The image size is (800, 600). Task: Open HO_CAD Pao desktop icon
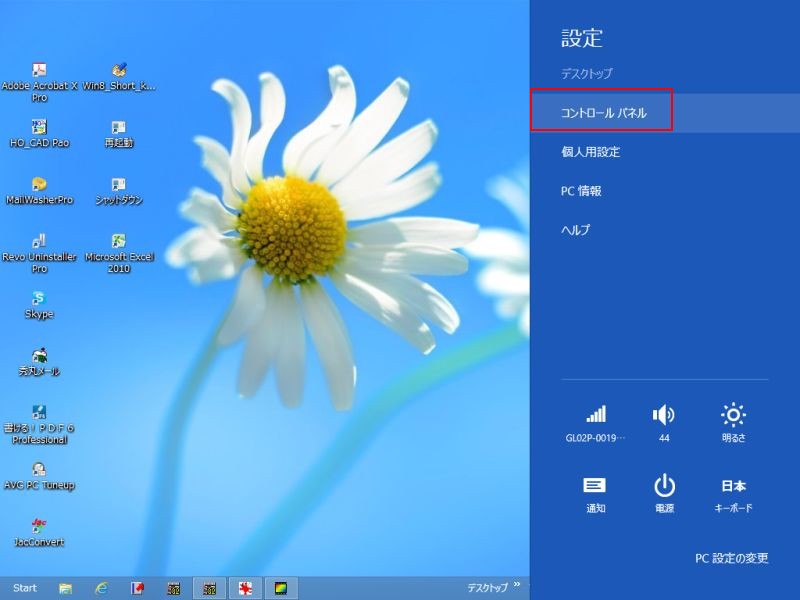point(39,128)
